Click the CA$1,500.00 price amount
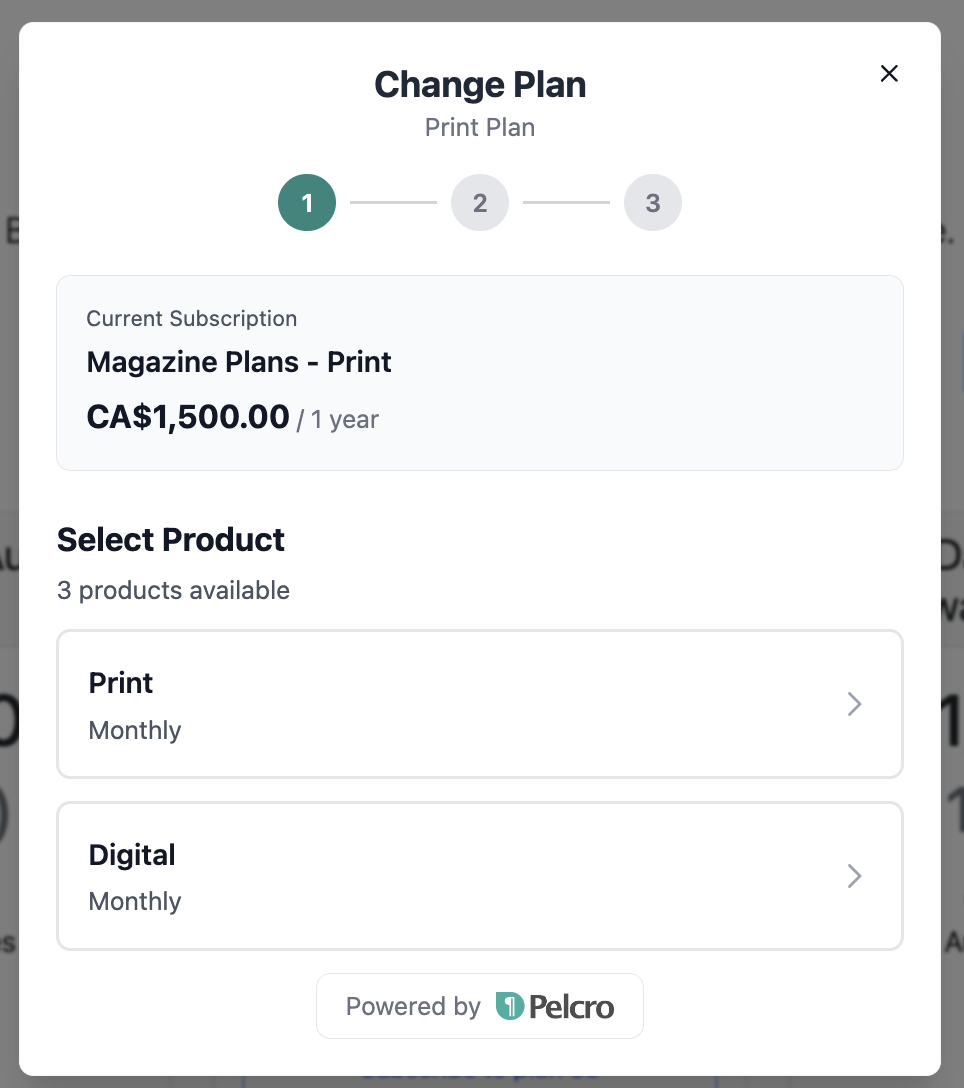Image resolution: width=964 pixels, height=1088 pixels. point(188,417)
